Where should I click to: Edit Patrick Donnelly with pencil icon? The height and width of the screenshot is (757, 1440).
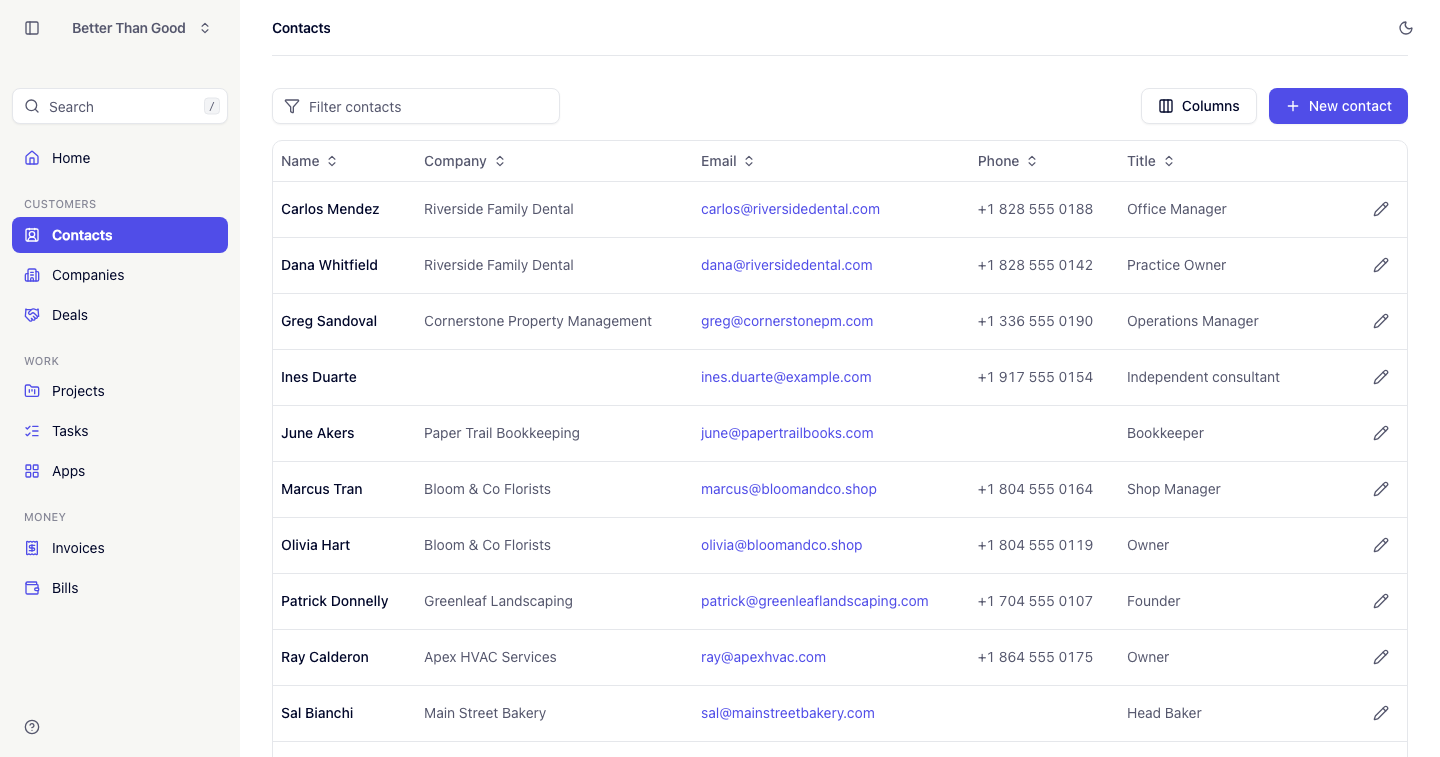point(1381,601)
